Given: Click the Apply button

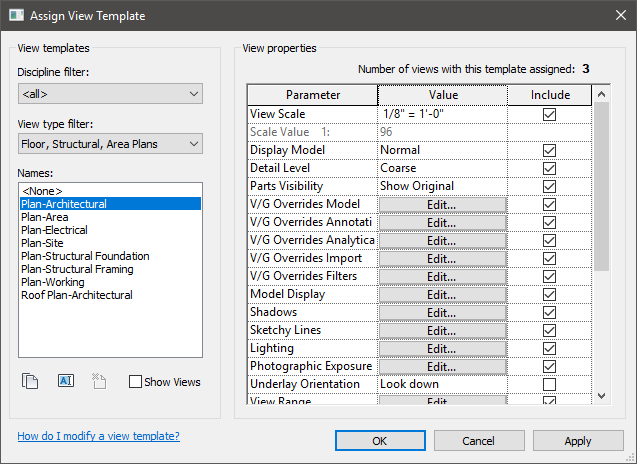Looking at the screenshot, I should click(578, 441).
